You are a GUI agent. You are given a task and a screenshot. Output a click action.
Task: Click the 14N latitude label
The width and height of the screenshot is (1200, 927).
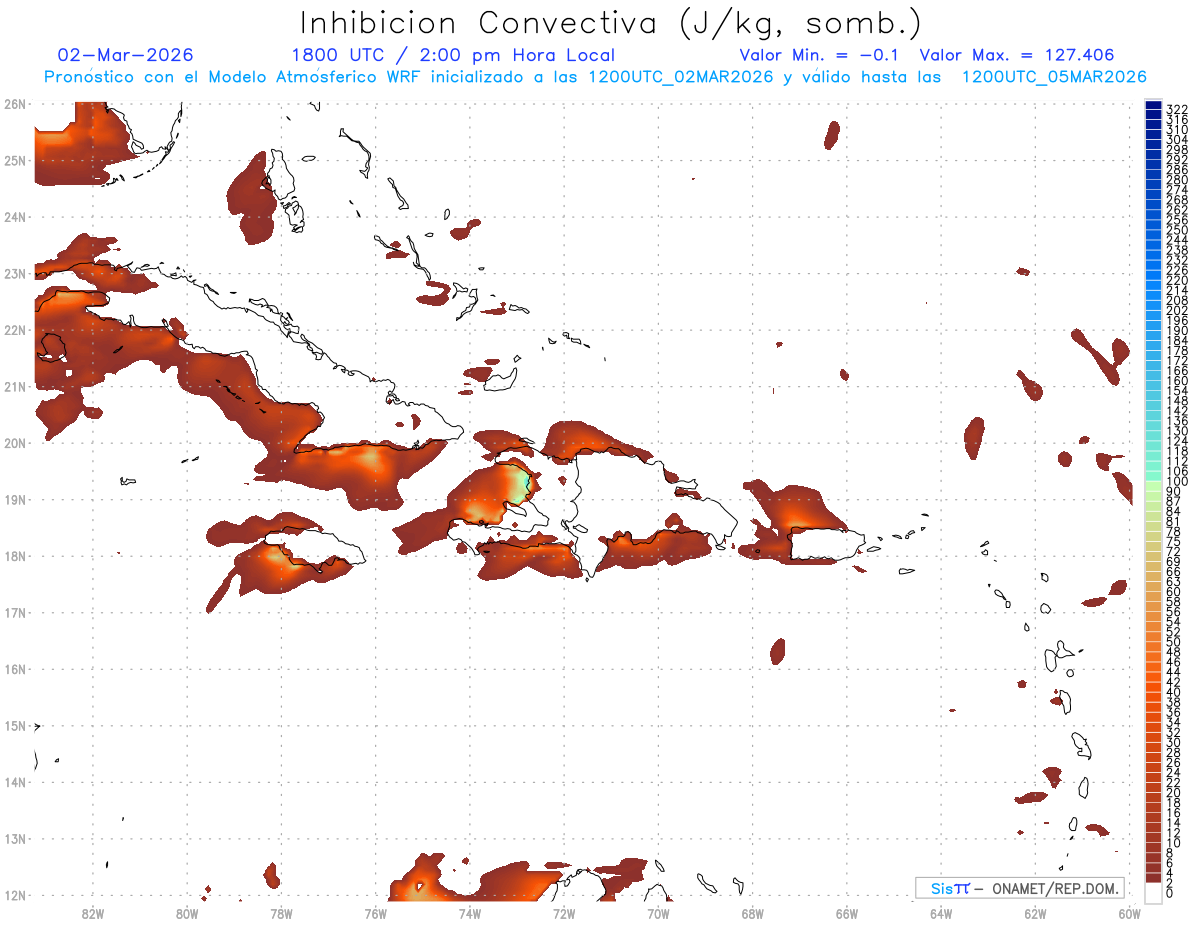point(14,782)
